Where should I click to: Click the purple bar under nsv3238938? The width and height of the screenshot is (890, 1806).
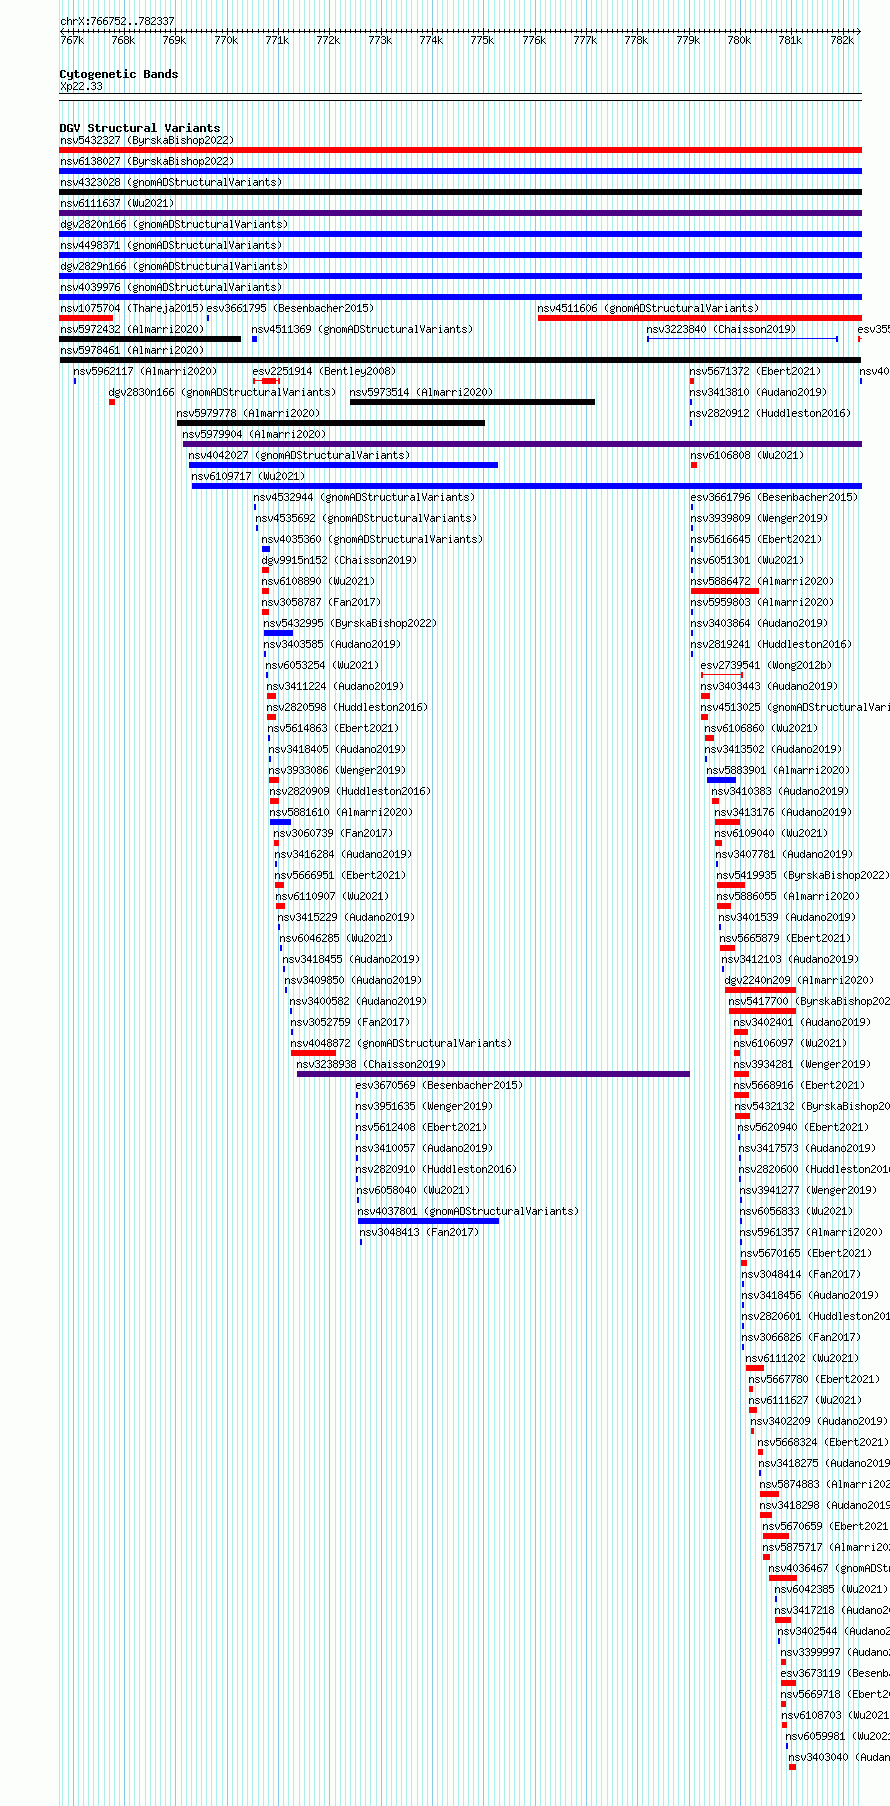coord(493,1074)
